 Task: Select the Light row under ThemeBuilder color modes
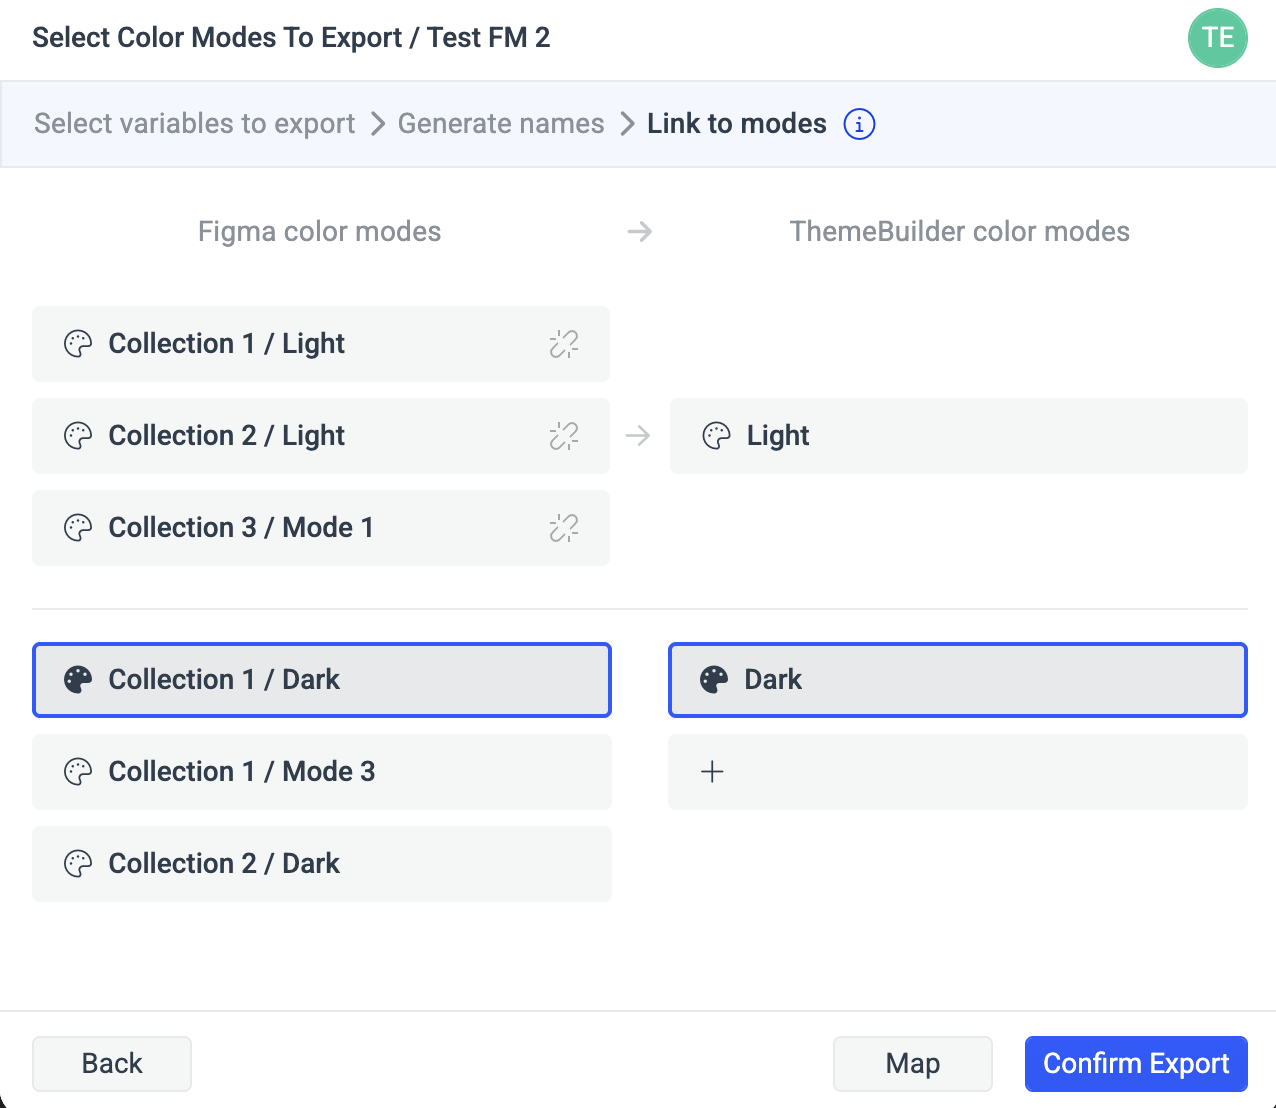(x=958, y=436)
